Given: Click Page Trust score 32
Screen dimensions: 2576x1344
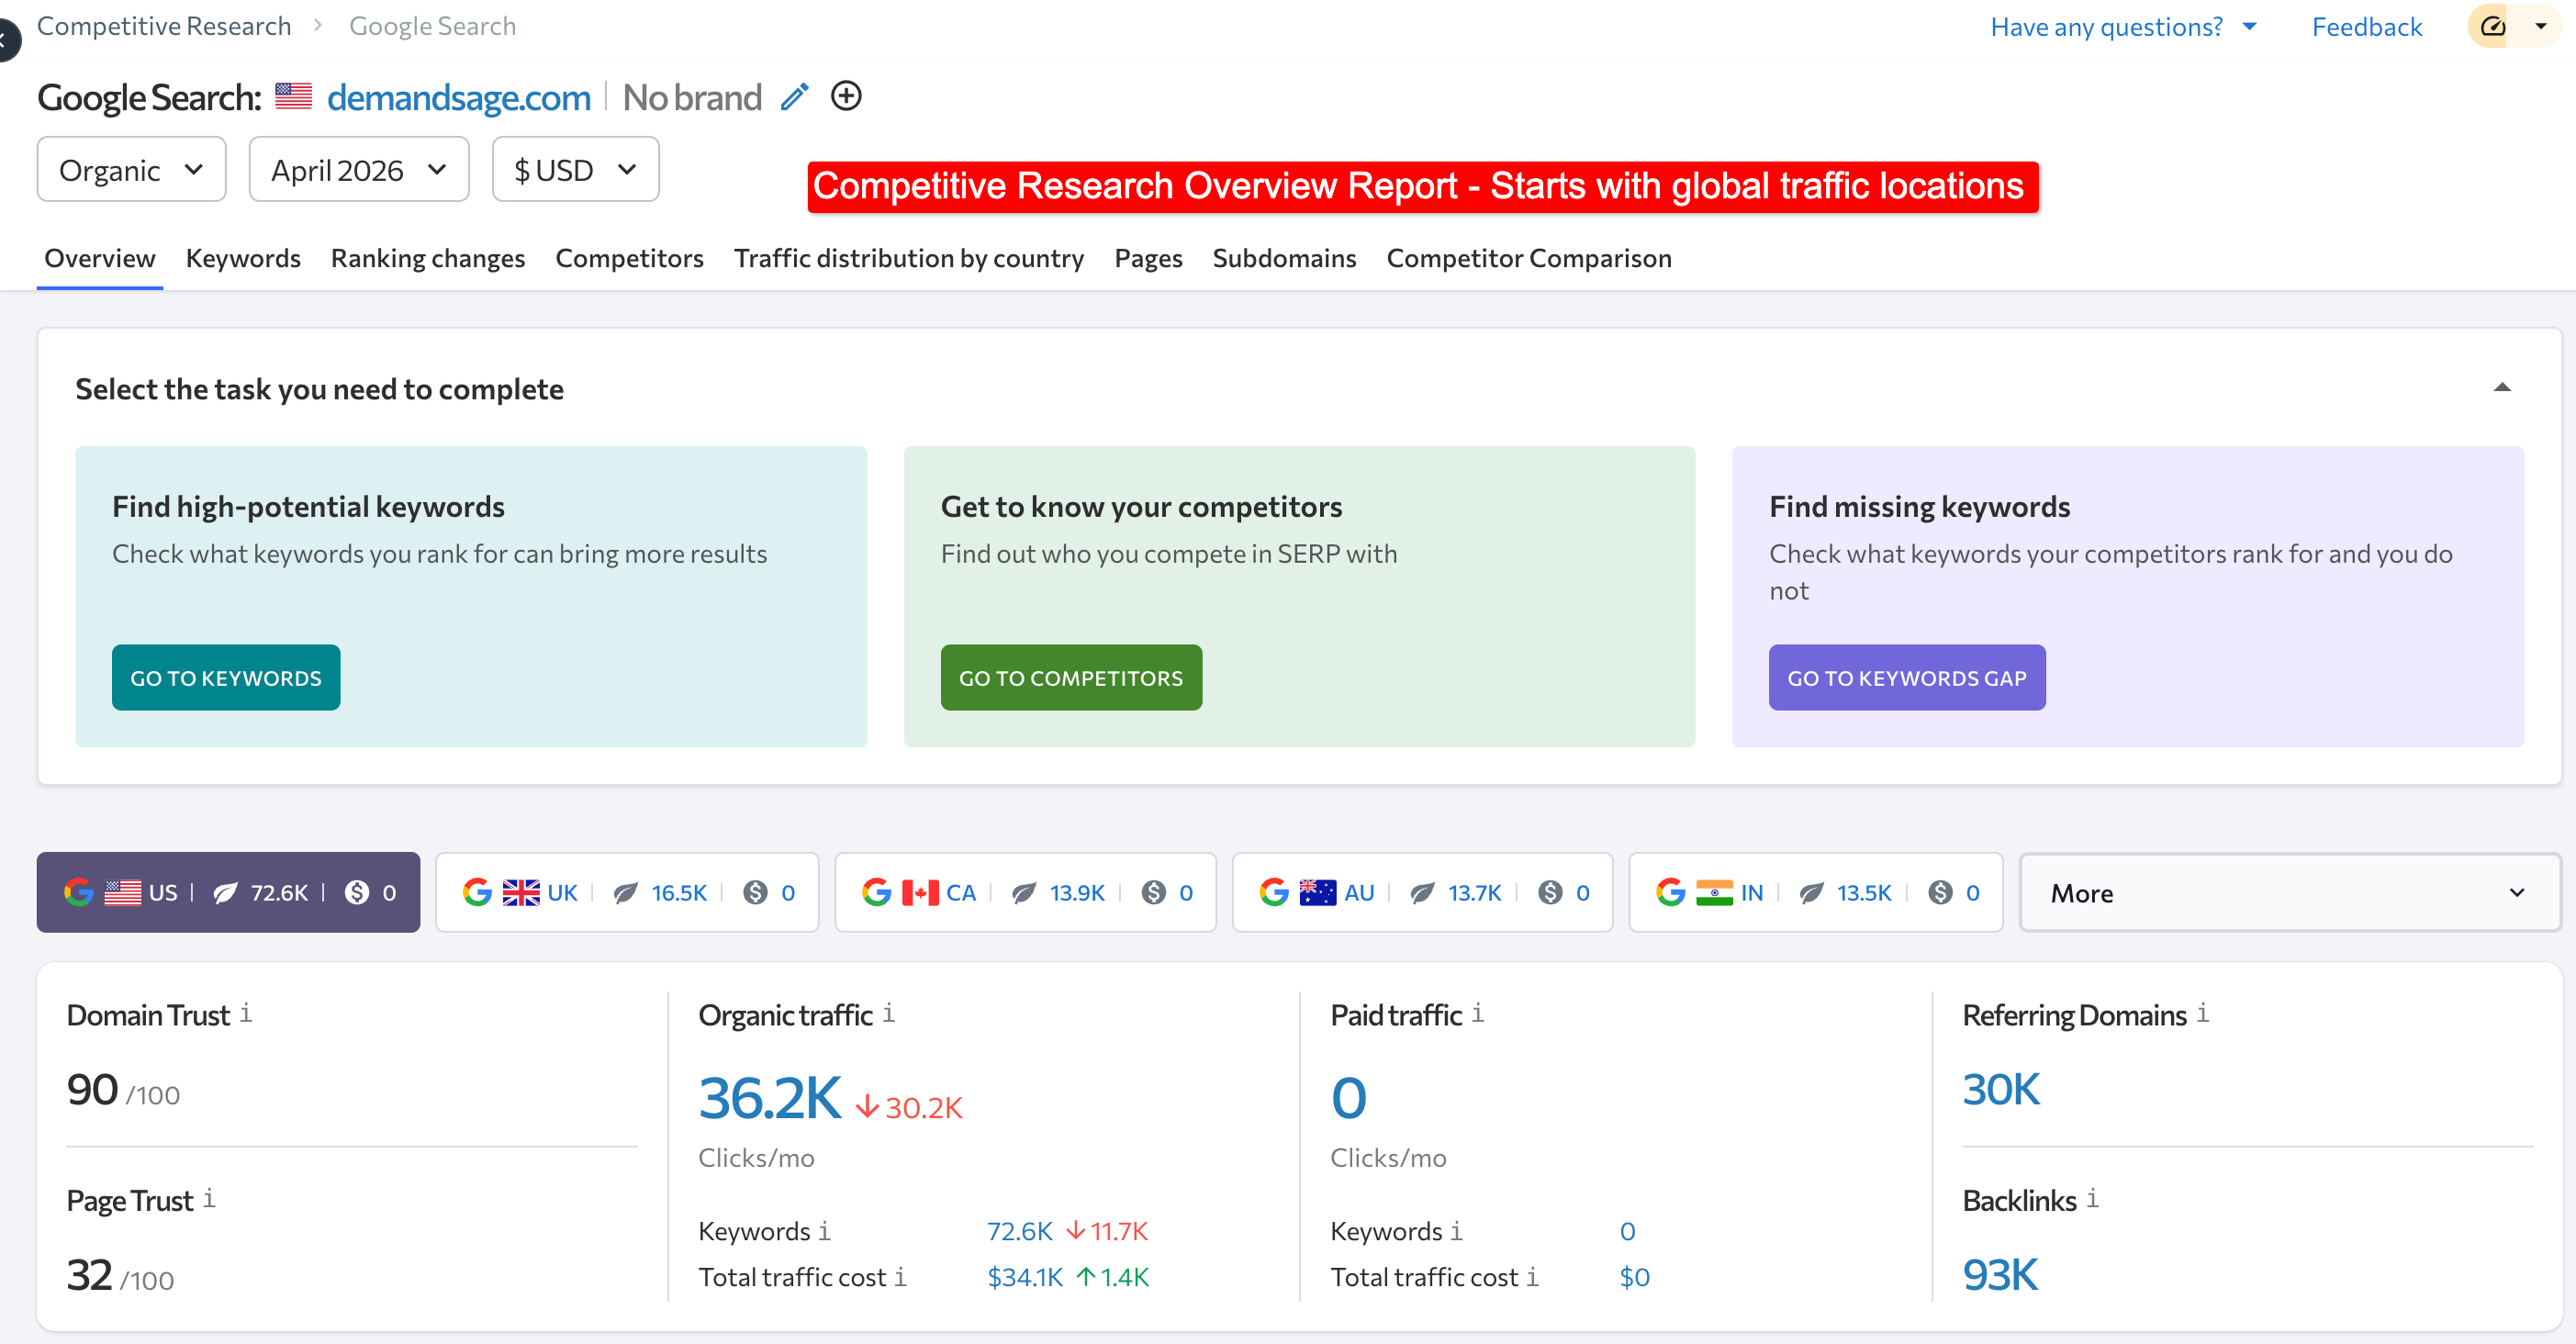Looking at the screenshot, I should (x=89, y=1274).
